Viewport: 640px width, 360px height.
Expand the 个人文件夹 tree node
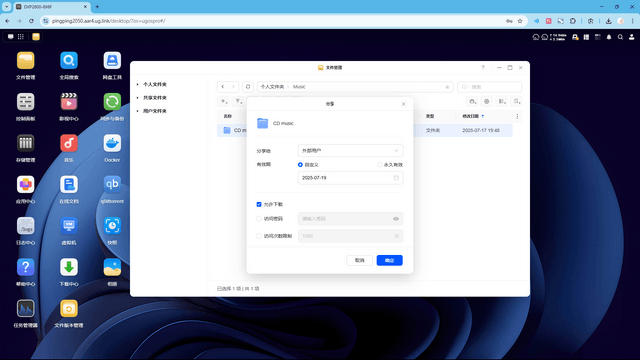(x=138, y=84)
